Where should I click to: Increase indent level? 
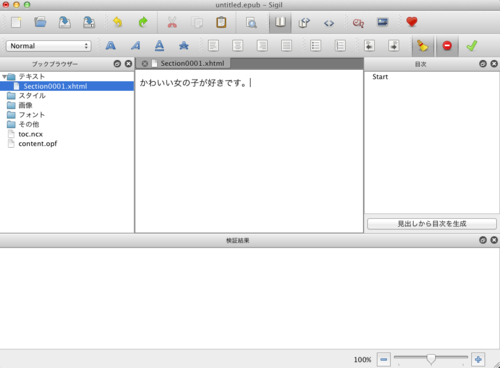pos(394,46)
